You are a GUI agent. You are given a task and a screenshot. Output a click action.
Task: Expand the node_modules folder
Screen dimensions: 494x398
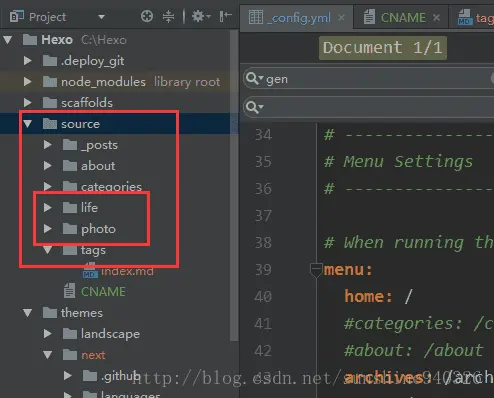28,82
